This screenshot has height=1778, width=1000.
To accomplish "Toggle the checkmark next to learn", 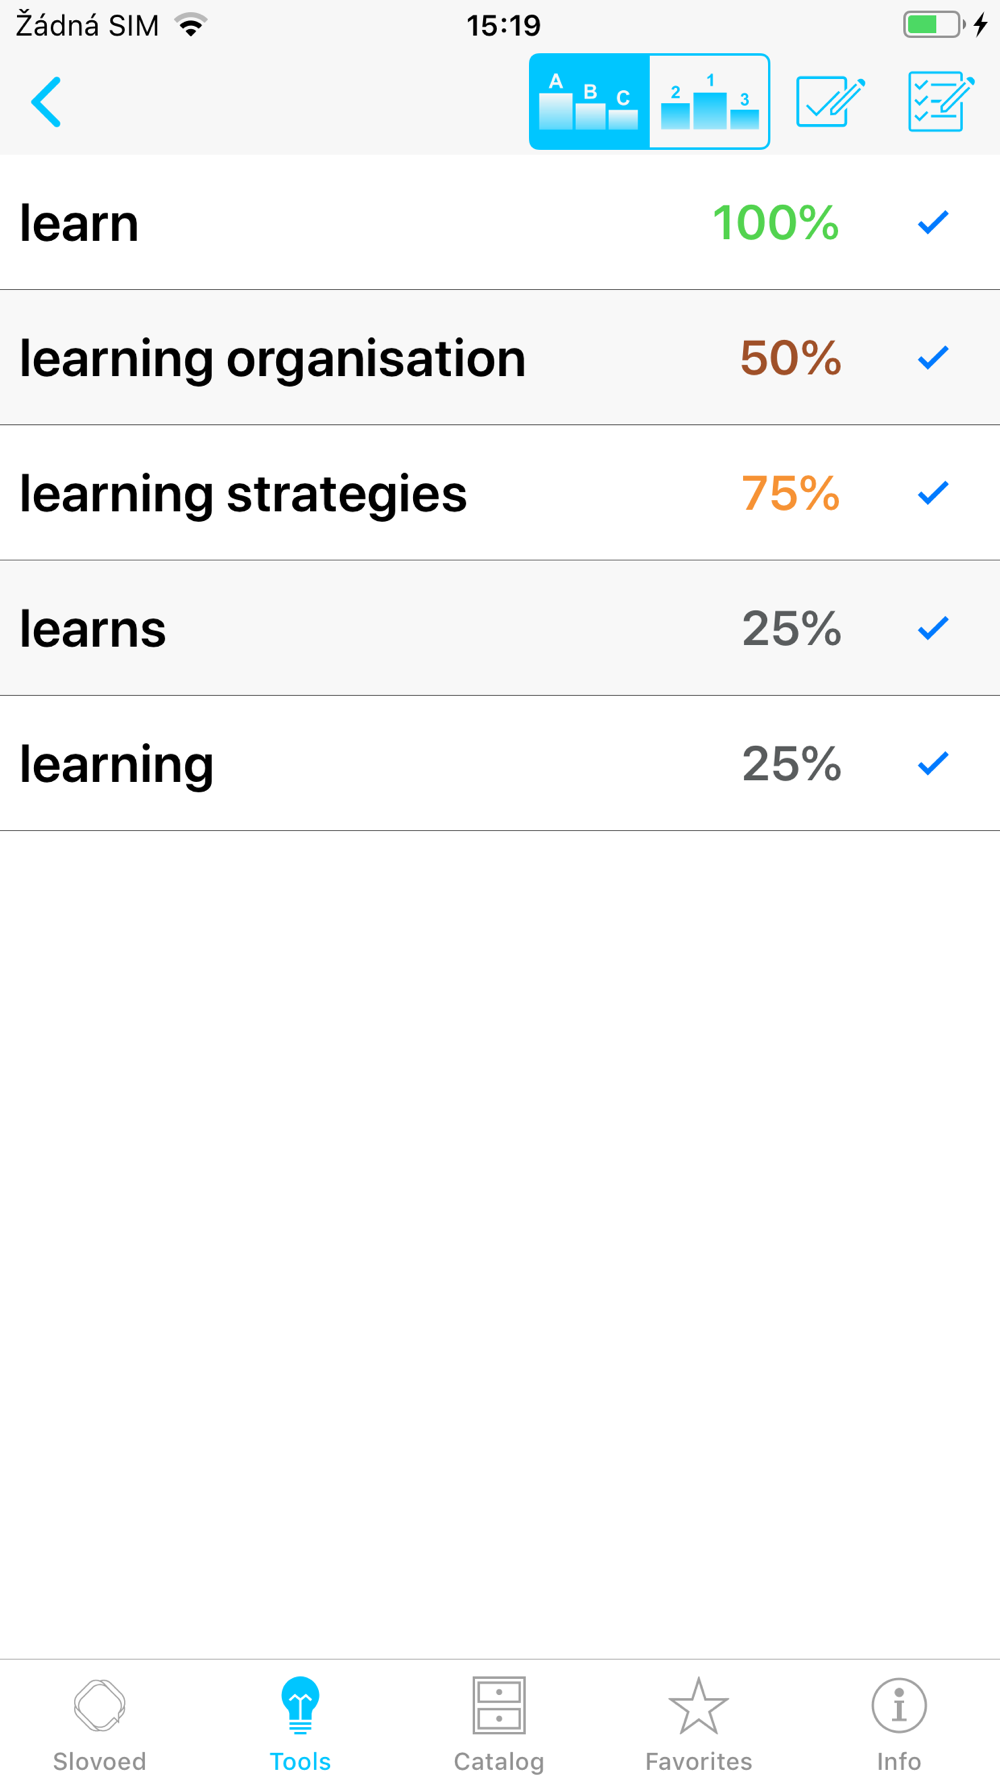I will (933, 222).
